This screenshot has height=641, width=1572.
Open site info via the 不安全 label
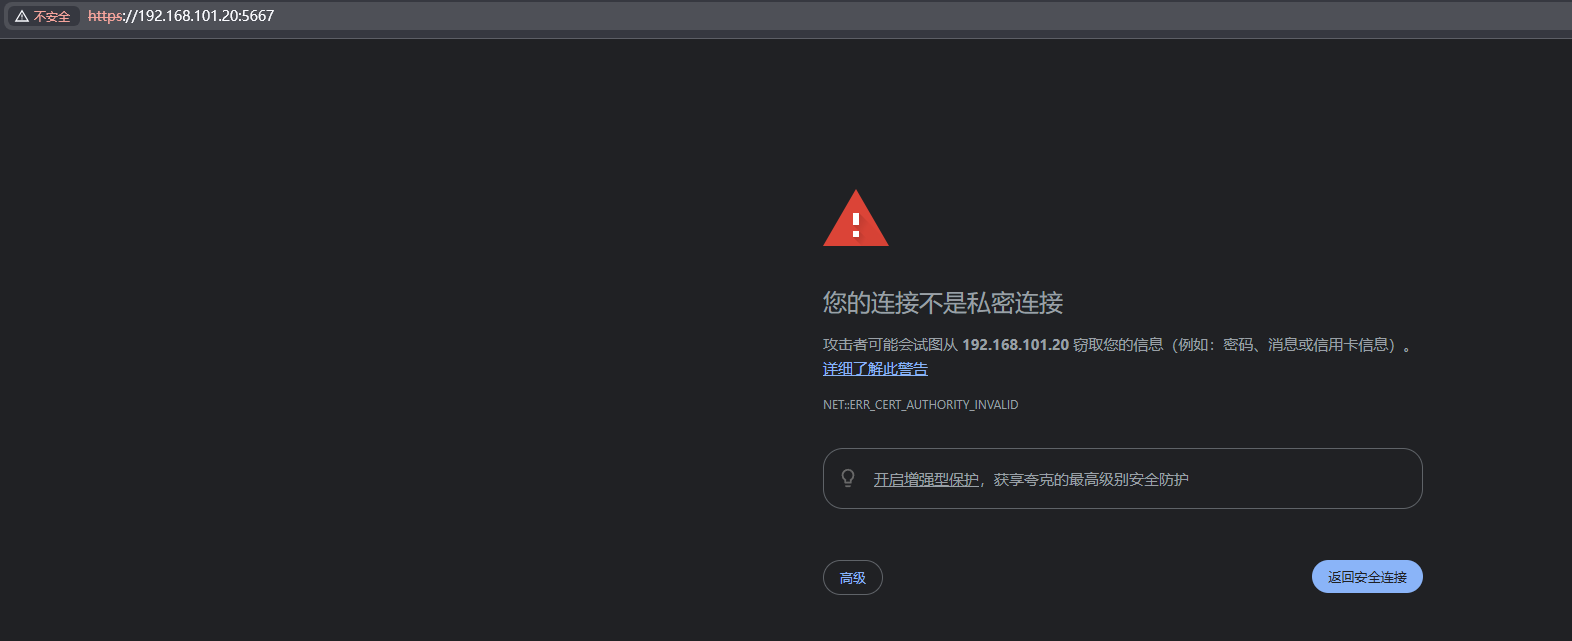coord(52,16)
